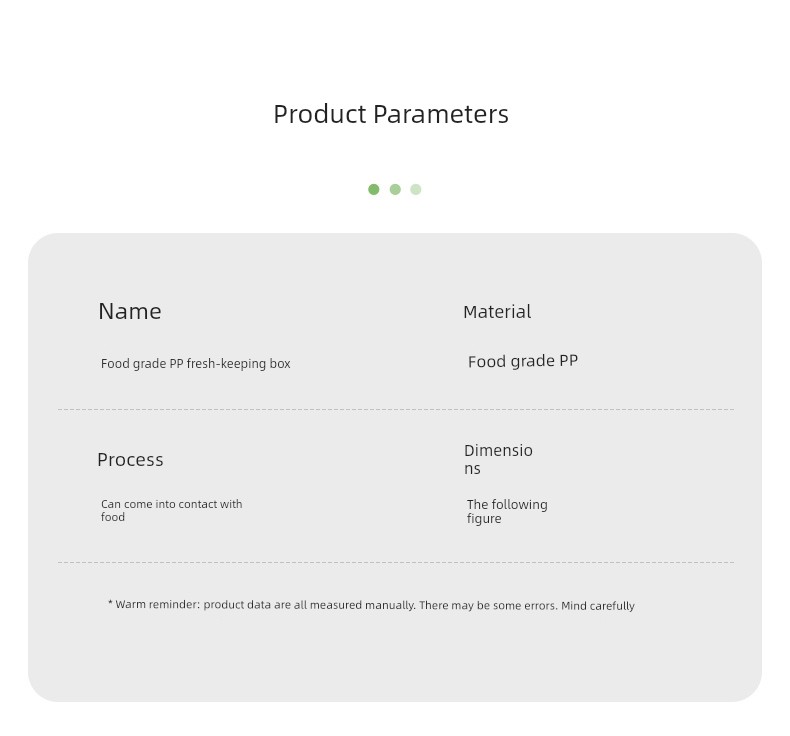Click the Dimensions label
The height and width of the screenshot is (736, 790).
(498, 459)
